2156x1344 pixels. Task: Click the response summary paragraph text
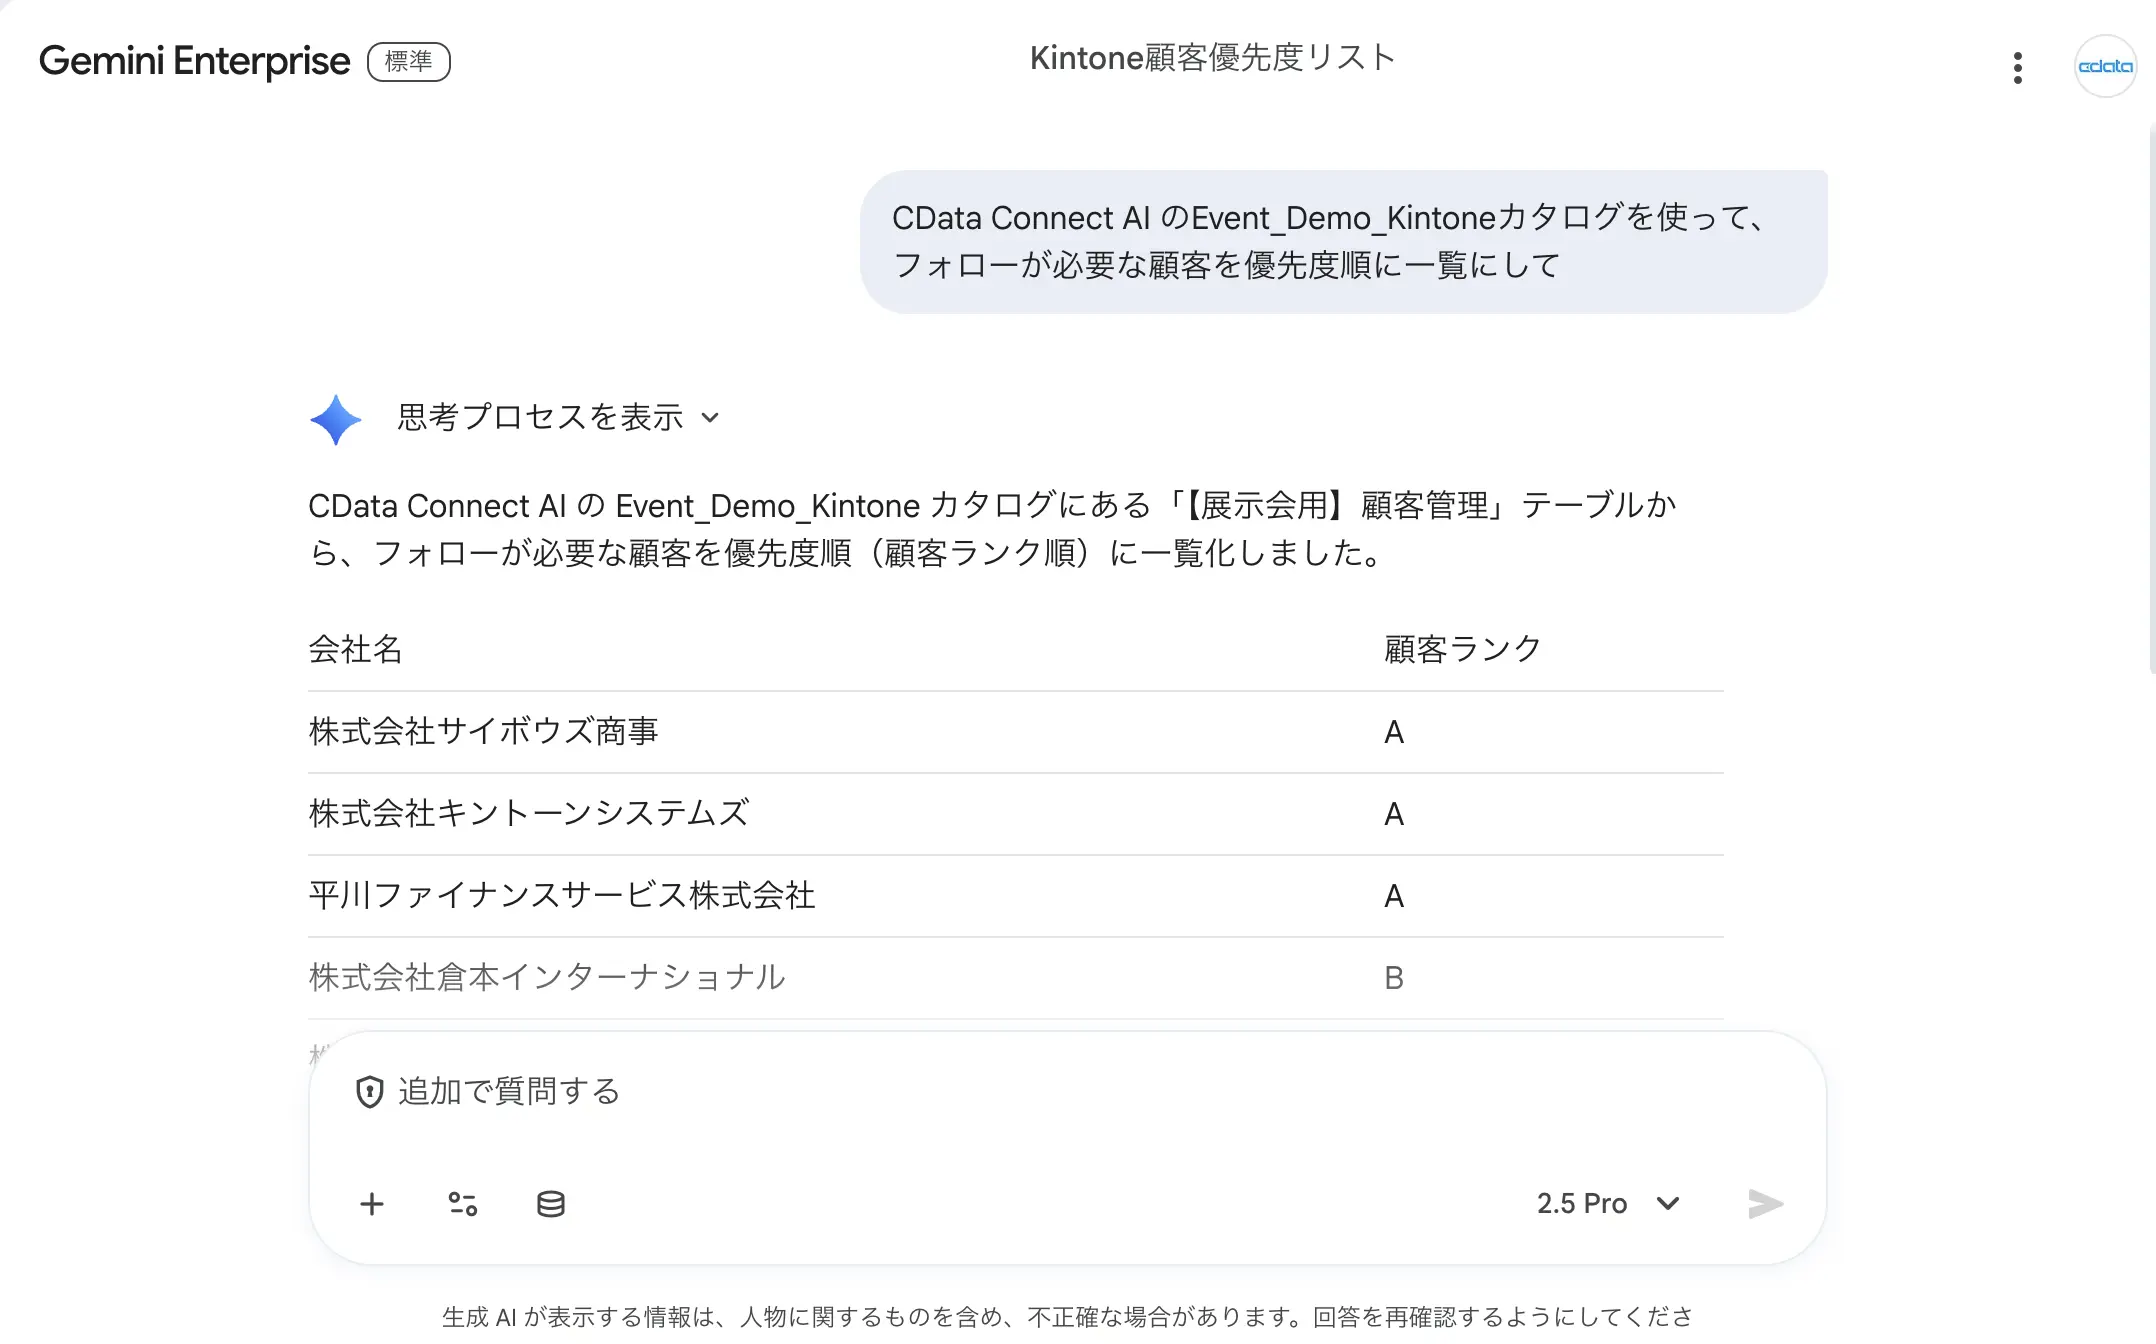click(992, 529)
